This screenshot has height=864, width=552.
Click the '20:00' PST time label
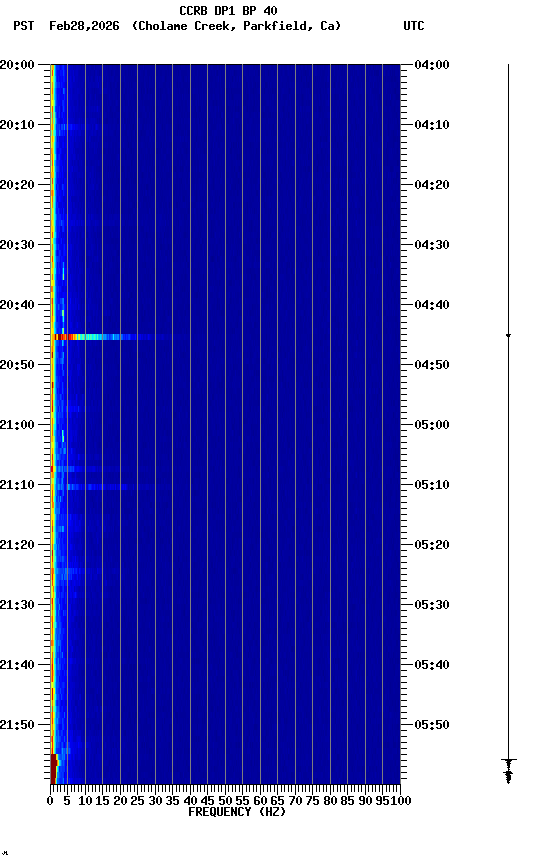17,65
